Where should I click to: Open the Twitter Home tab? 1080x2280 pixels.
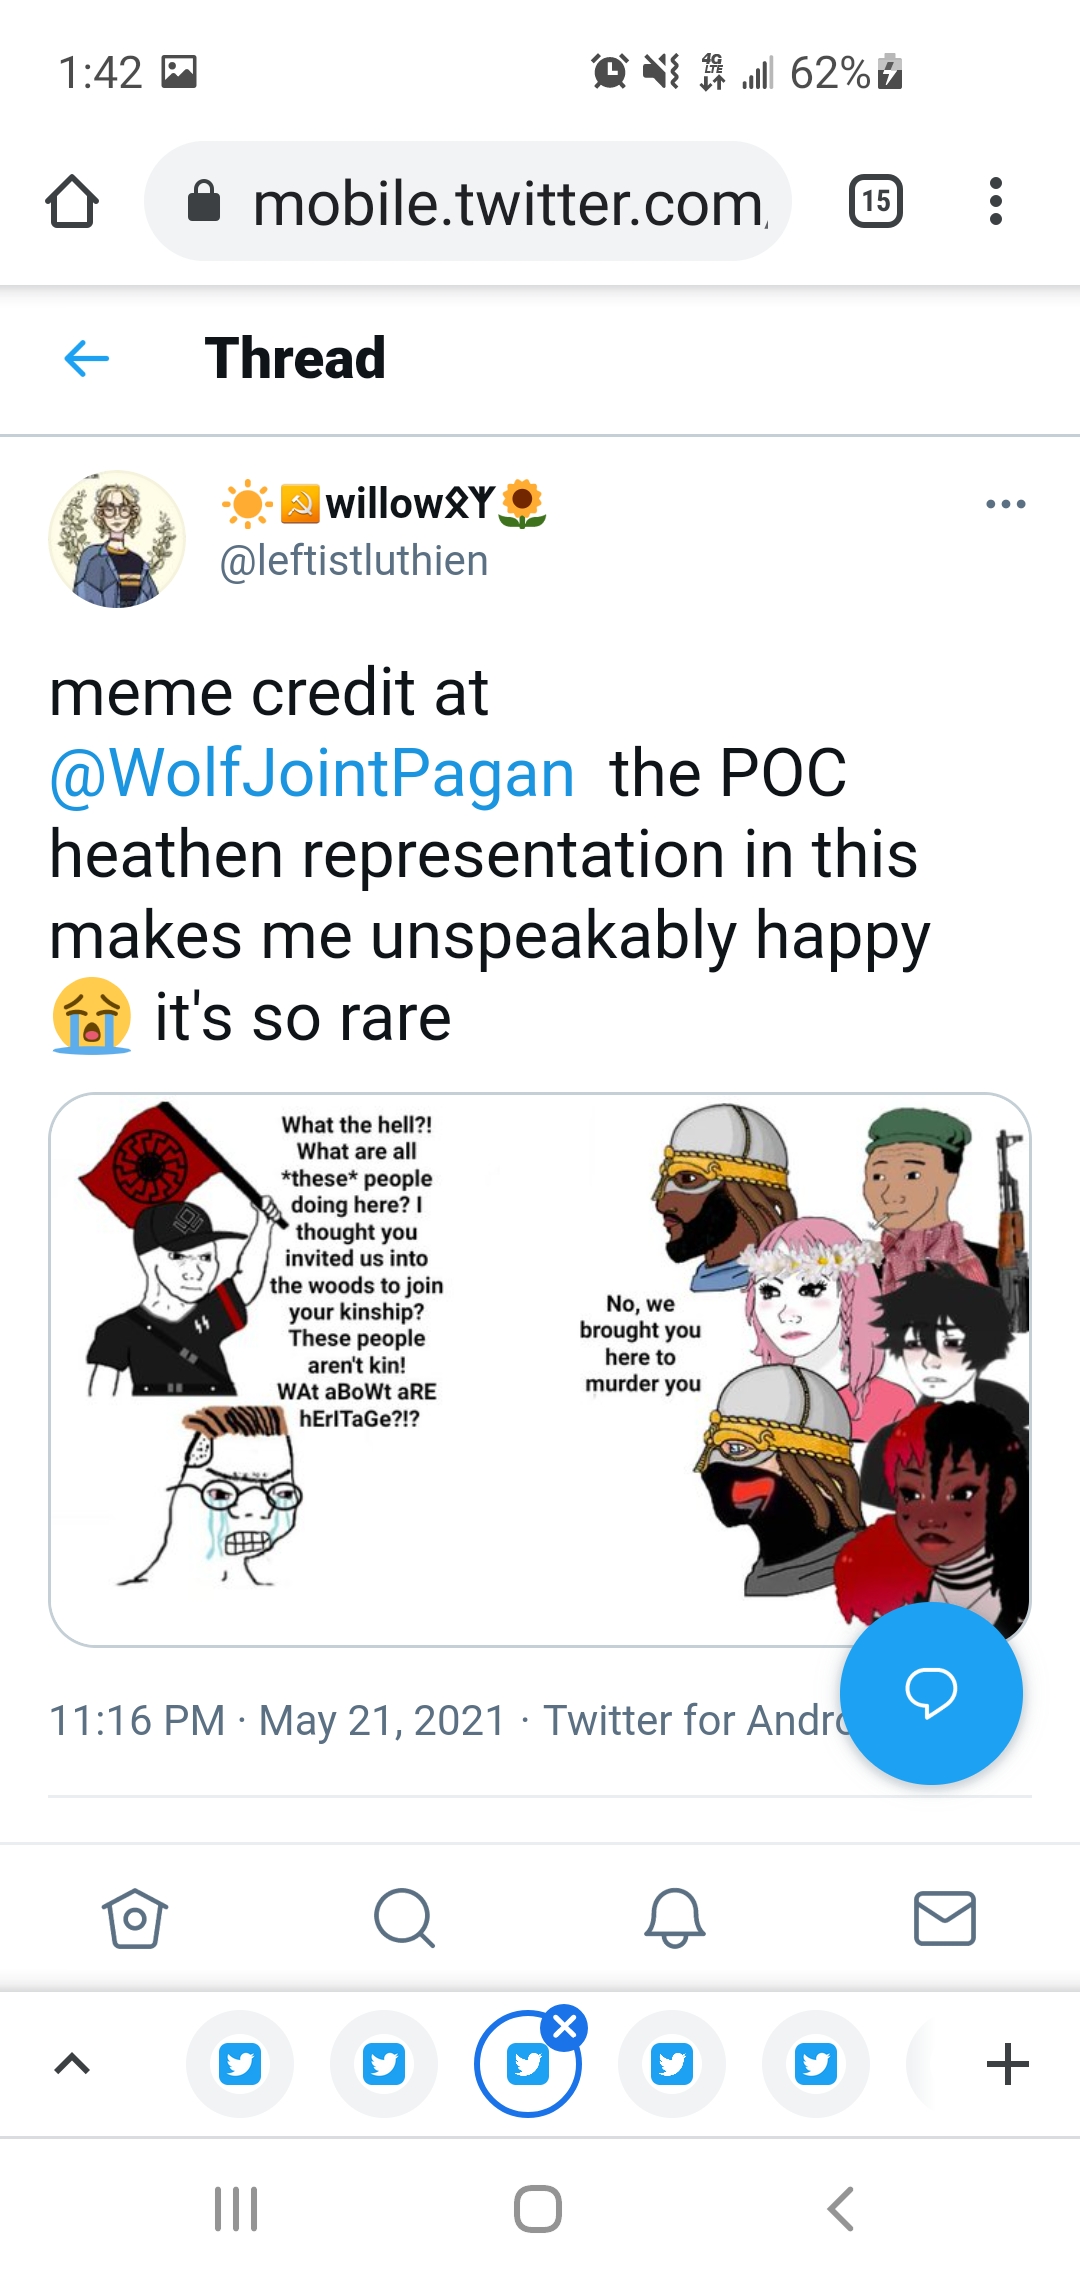(x=135, y=1918)
